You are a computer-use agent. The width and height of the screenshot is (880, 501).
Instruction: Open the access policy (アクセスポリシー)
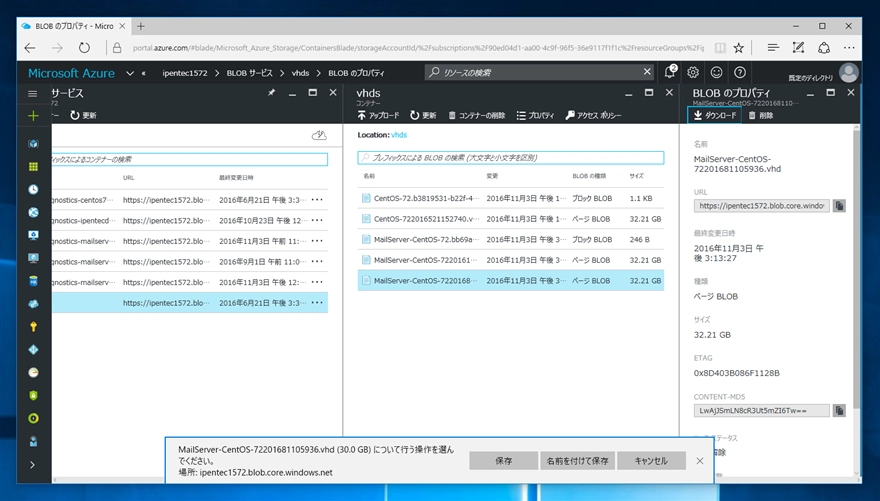click(x=593, y=115)
